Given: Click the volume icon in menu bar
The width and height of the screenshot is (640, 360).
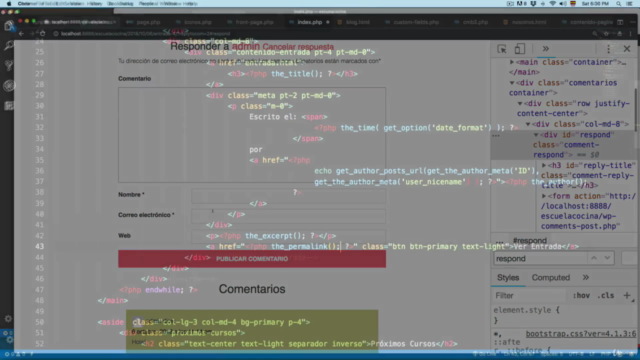Looking at the screenshot, I should (x=562, y=4).
